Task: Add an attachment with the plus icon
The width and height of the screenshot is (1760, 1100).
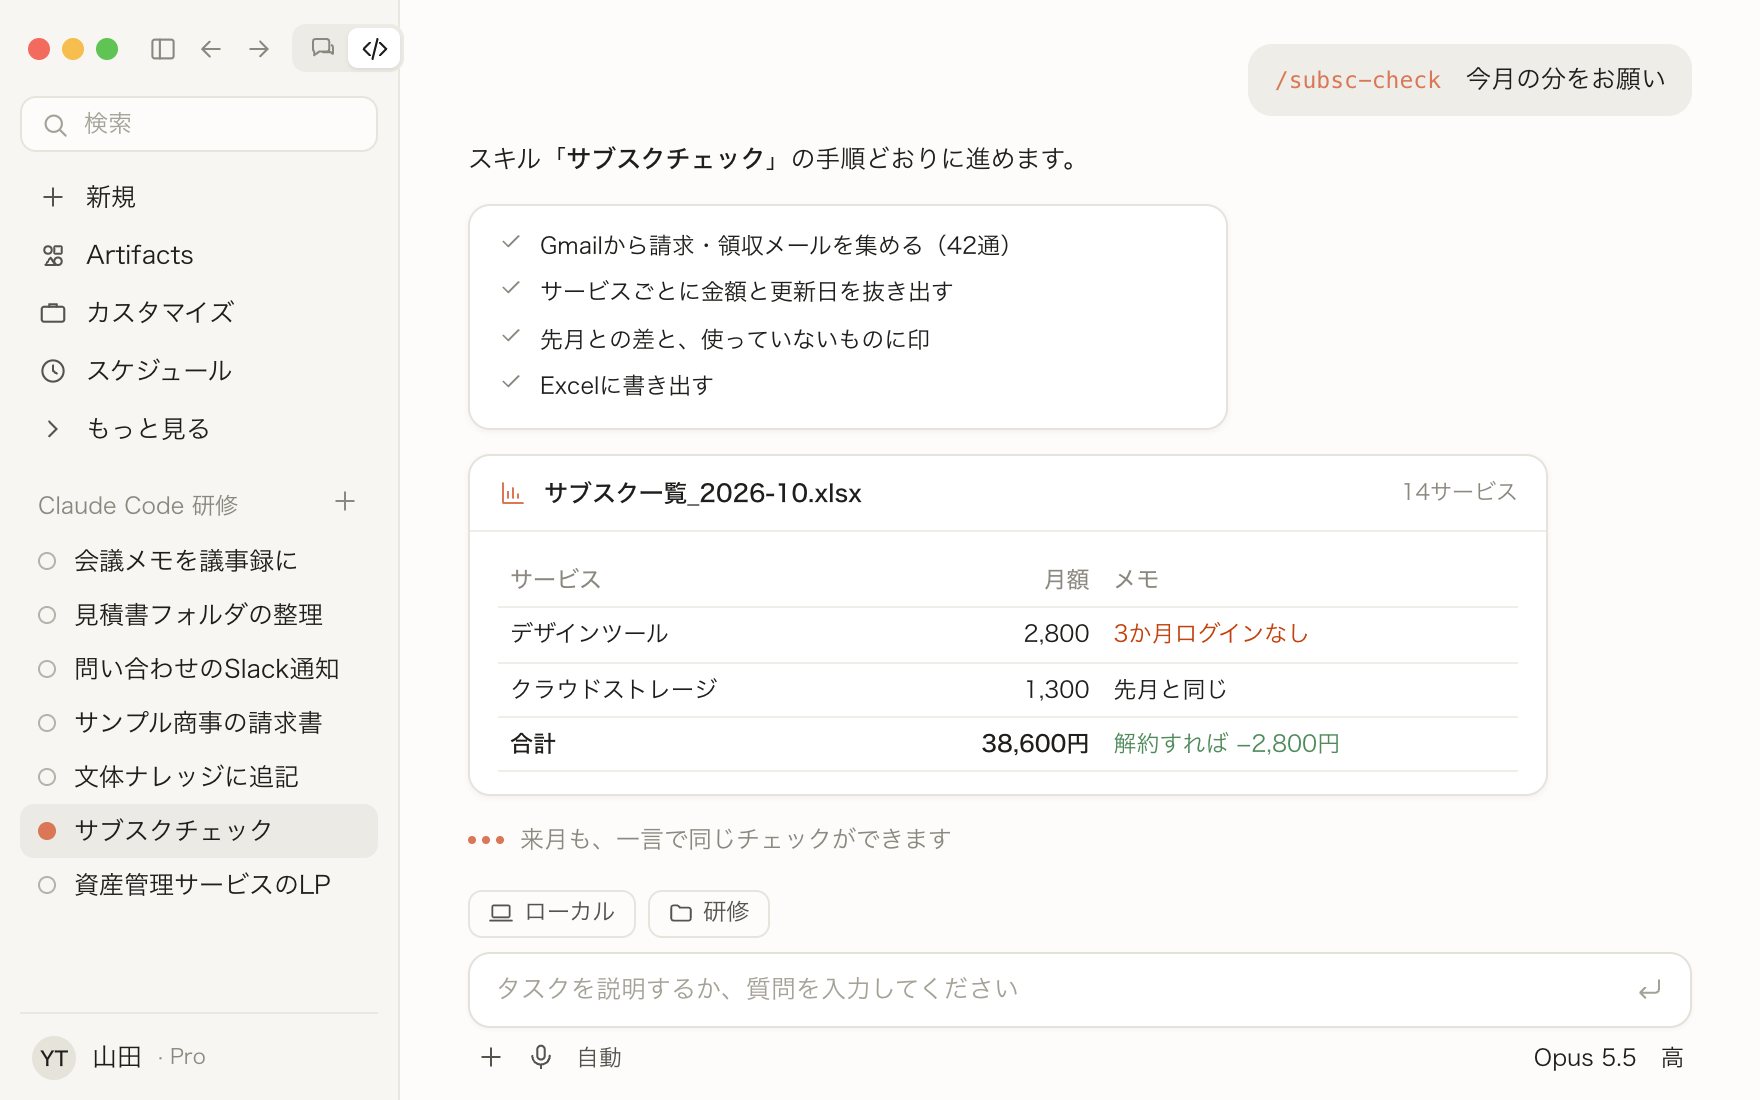Action: coord(491,1058)
